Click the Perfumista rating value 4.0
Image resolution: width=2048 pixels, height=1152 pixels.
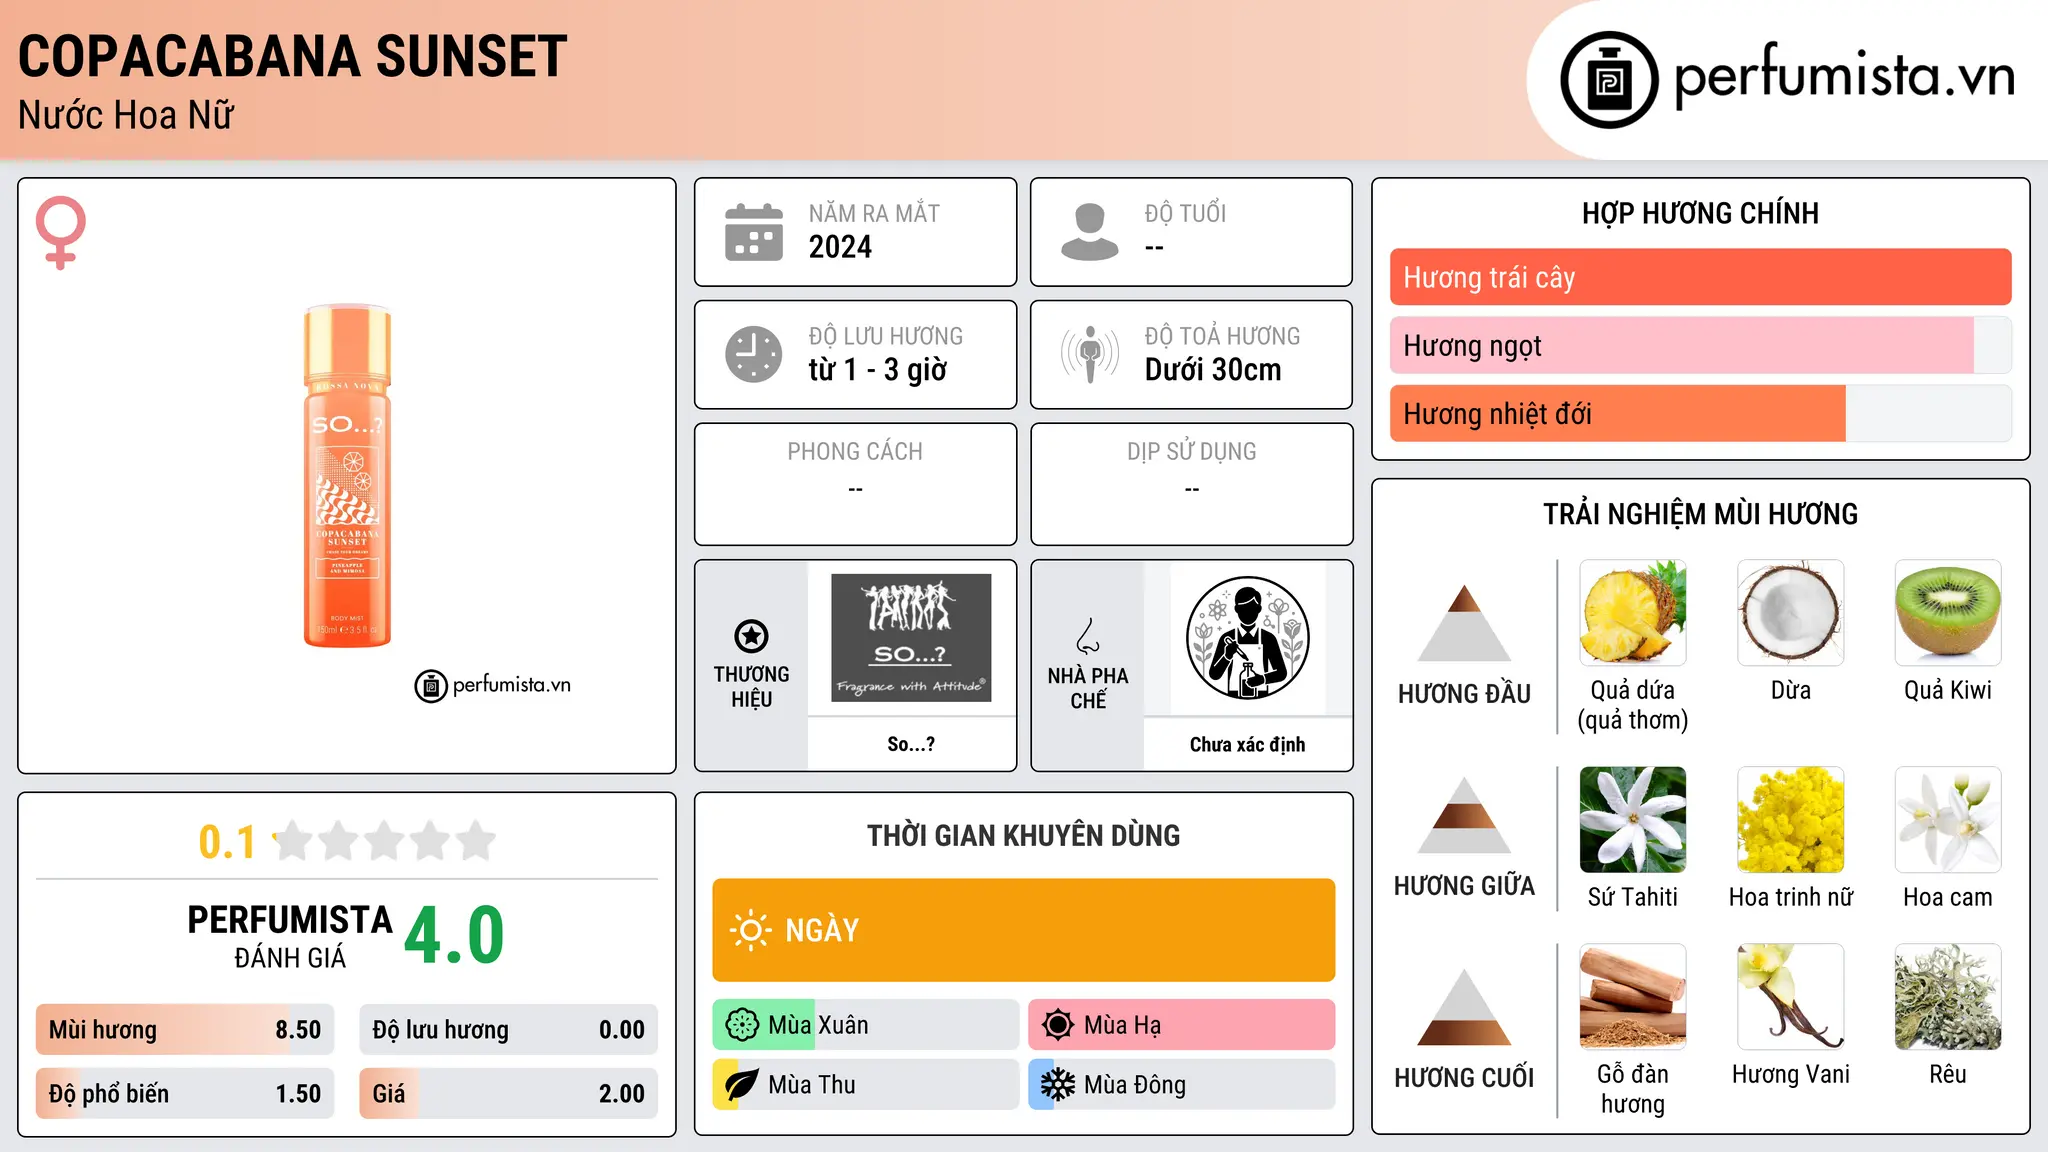pos(454,935)
